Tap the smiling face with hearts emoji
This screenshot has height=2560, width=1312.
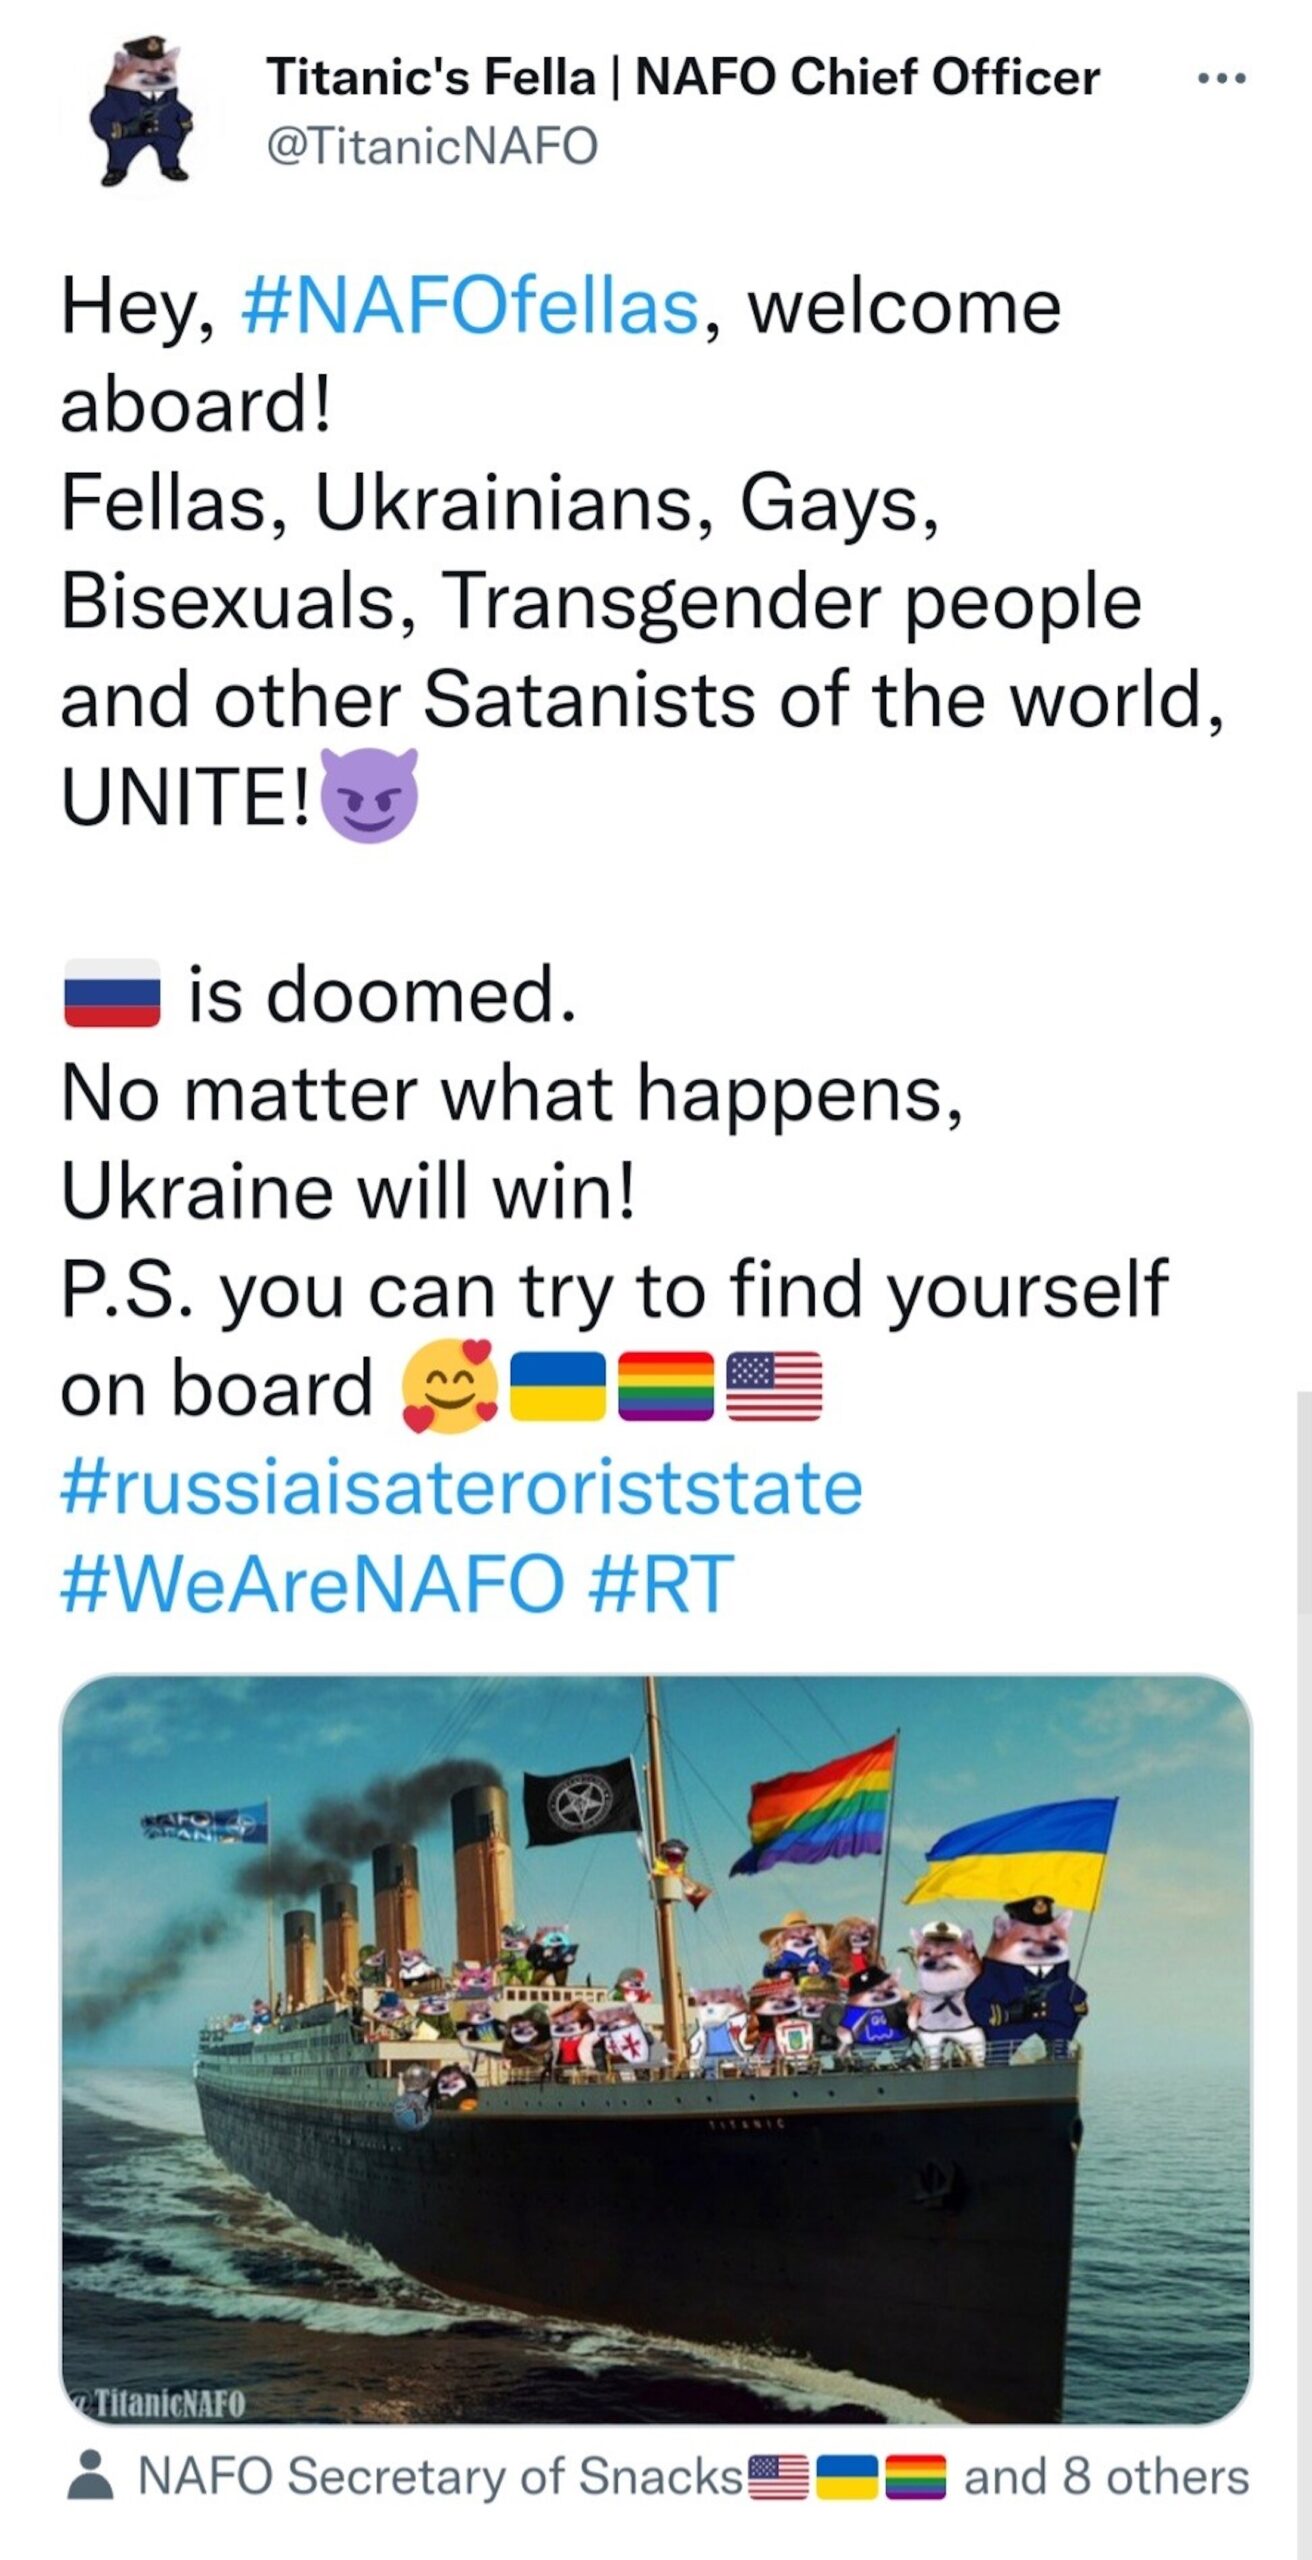click(x=450, y=1386)
